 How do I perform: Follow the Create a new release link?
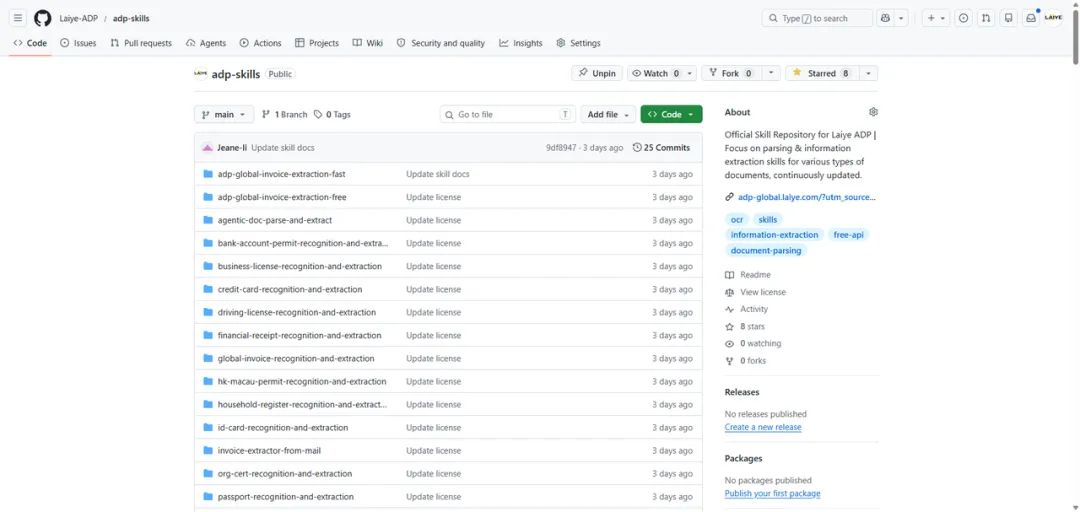762,427
